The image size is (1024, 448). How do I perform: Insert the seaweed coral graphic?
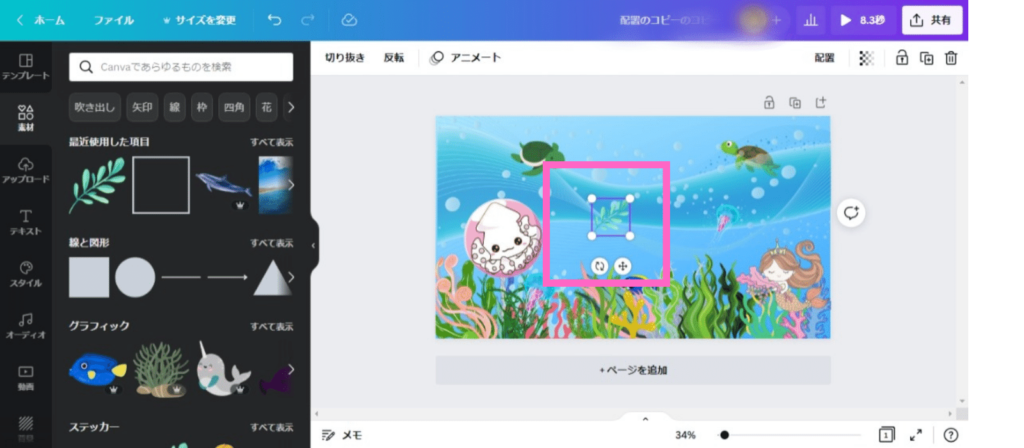[161, 370]
